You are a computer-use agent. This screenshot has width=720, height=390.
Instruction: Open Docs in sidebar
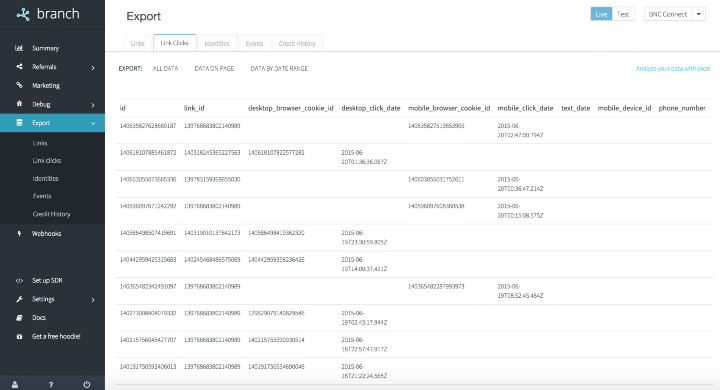(x=39, y=317)
